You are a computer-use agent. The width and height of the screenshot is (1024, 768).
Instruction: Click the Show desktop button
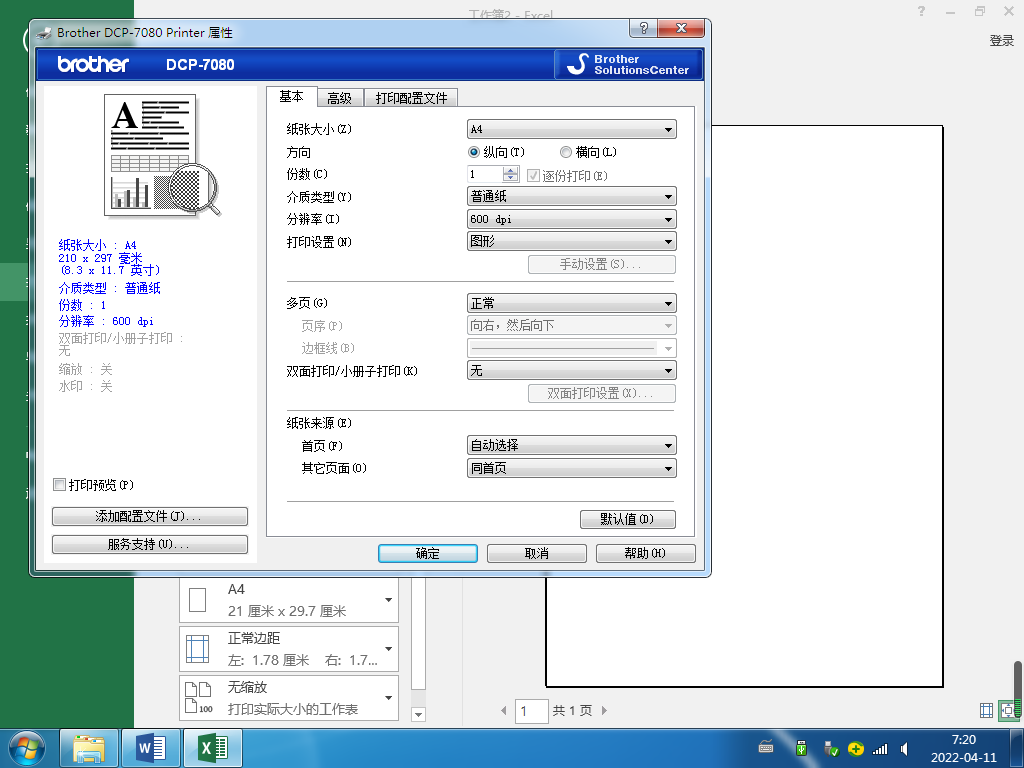[x=1019, y=748]
